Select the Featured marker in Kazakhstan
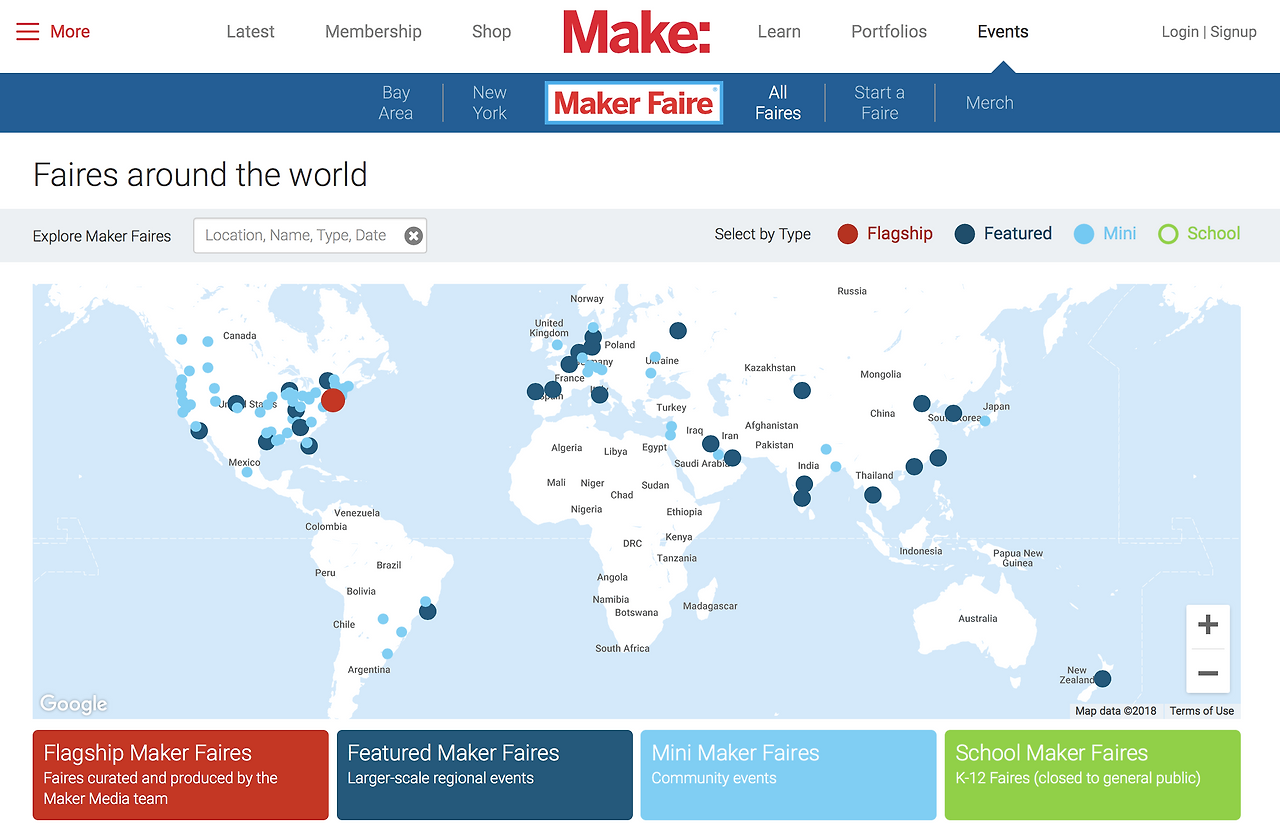 pos(802,390)
